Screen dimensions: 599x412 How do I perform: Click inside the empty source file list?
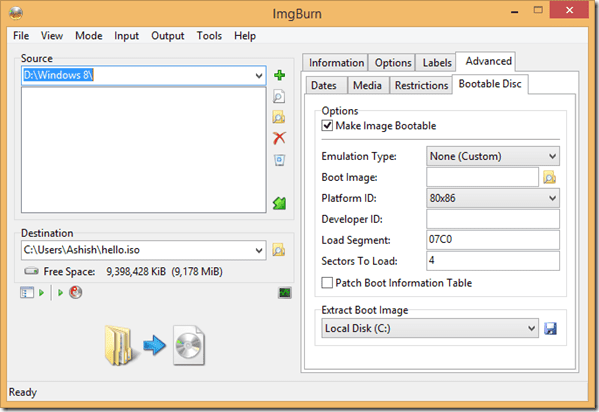[144, 150]
